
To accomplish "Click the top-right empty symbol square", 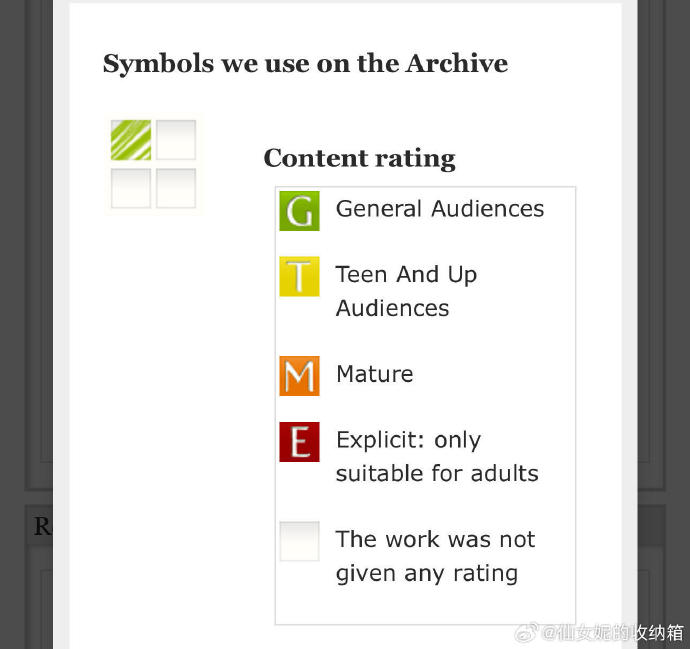I will point(176,140).
